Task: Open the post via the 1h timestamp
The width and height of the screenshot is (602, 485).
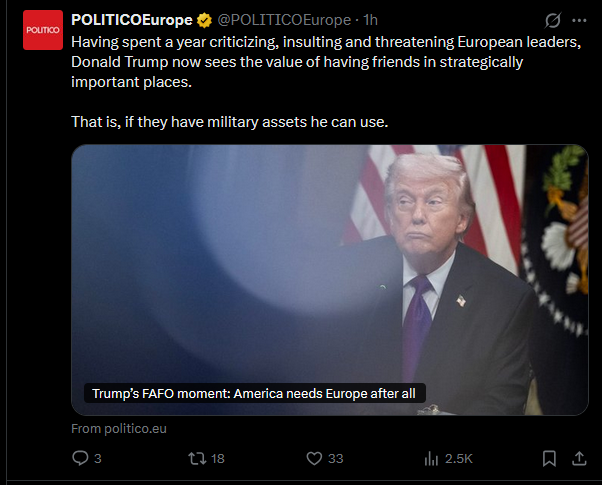Action: click(372, 20)
